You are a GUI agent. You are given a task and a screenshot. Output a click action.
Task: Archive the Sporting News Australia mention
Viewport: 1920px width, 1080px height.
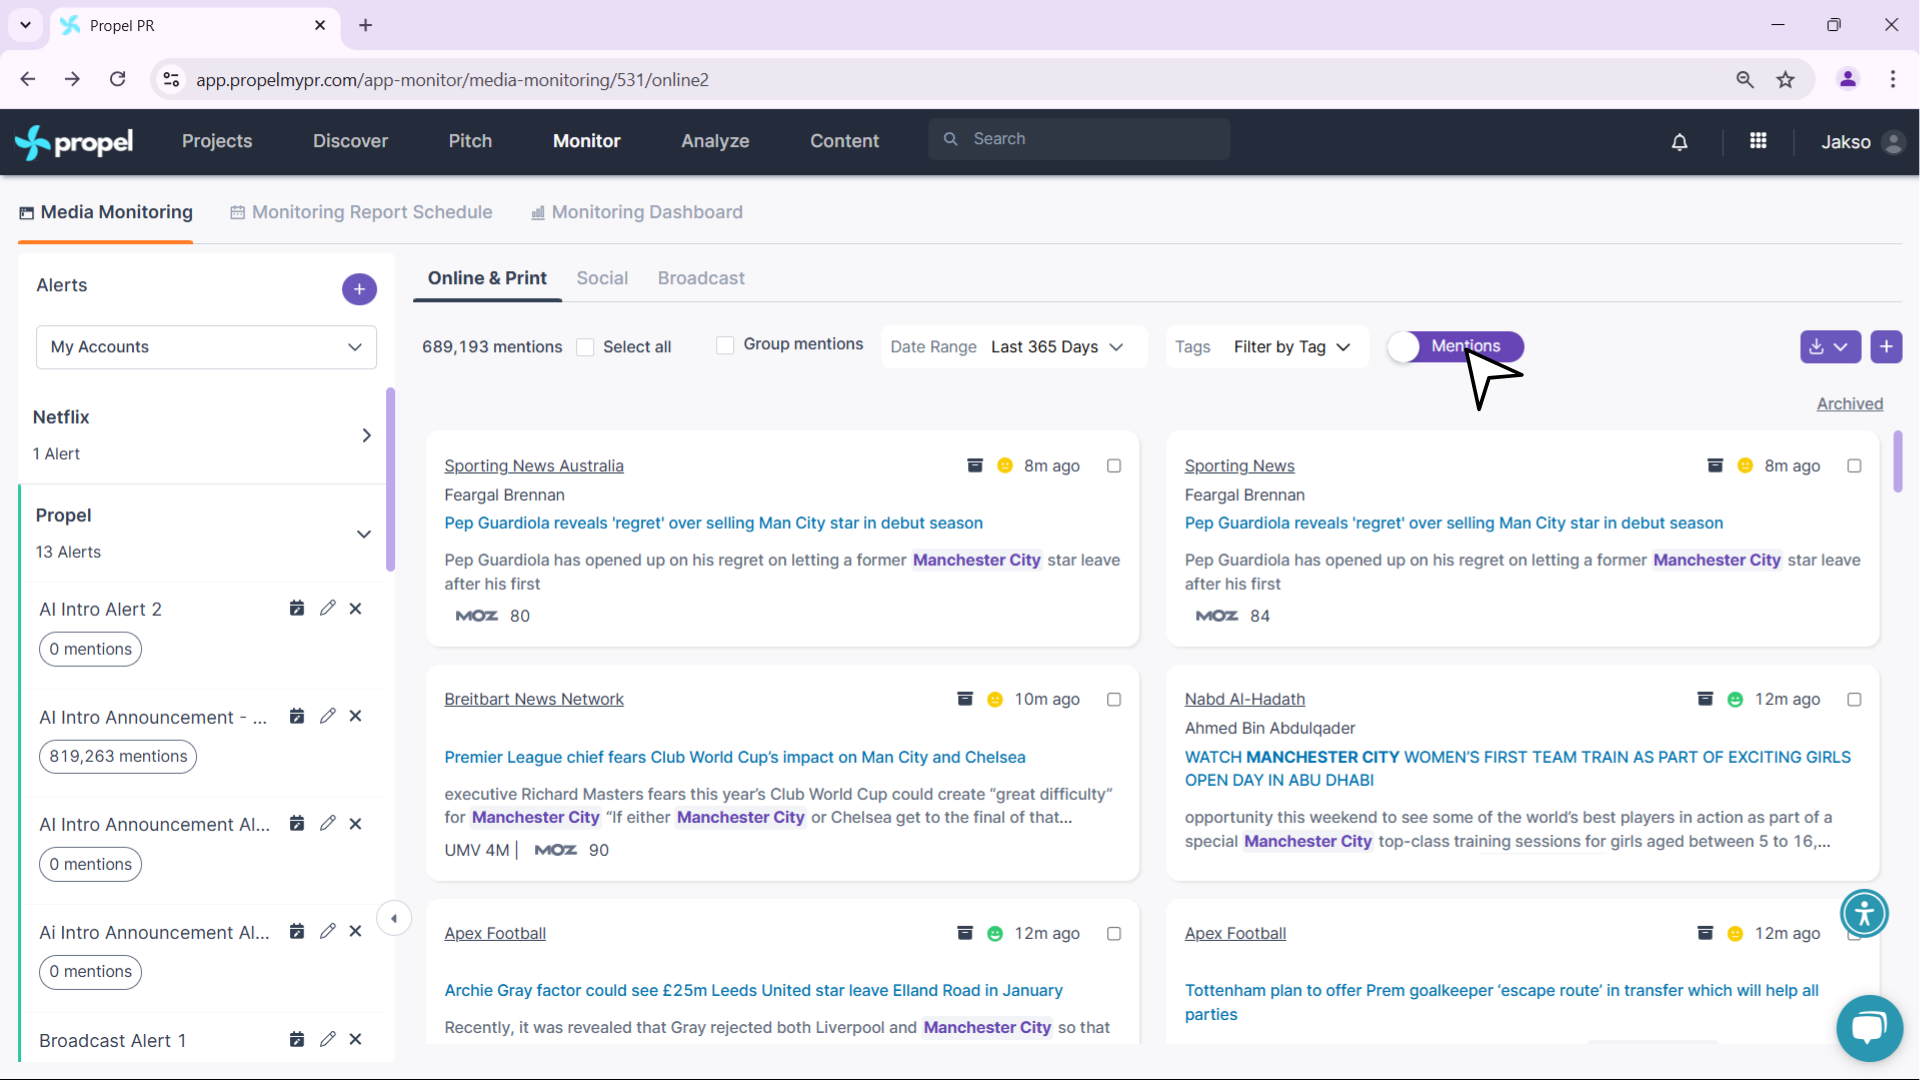pos(975,465)
